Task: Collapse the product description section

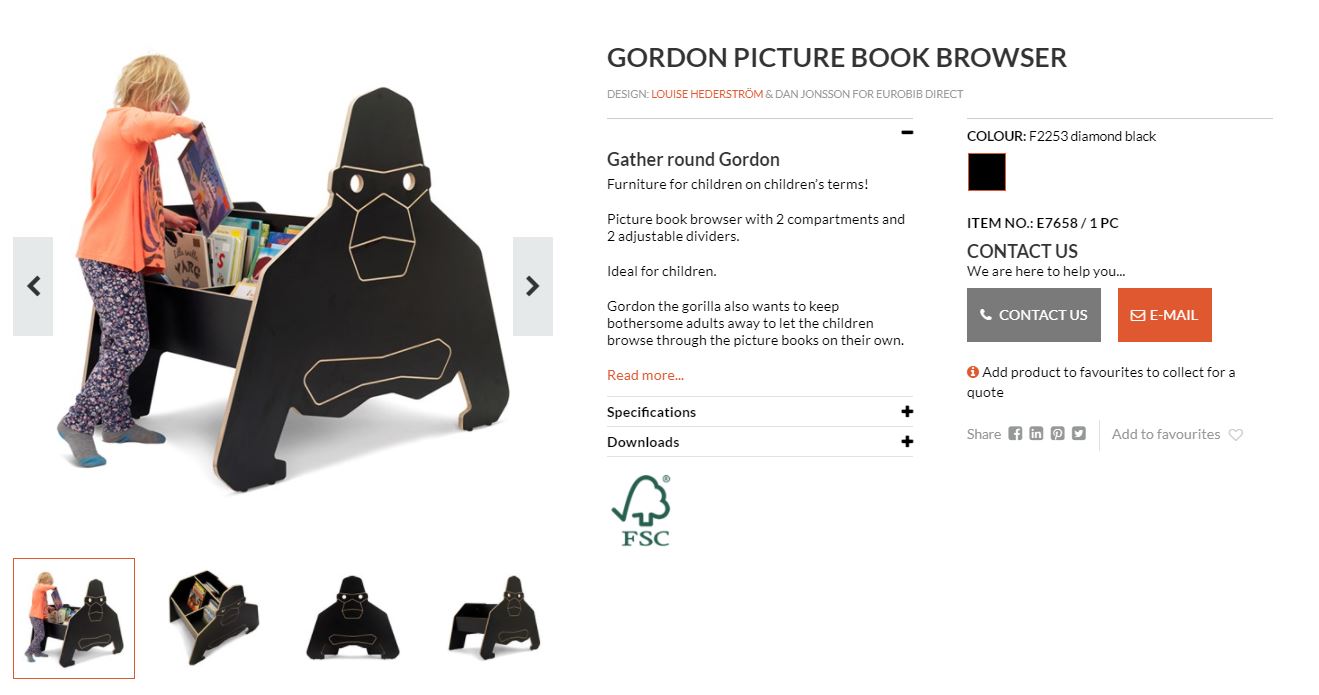Action: (x=907, y=132)
